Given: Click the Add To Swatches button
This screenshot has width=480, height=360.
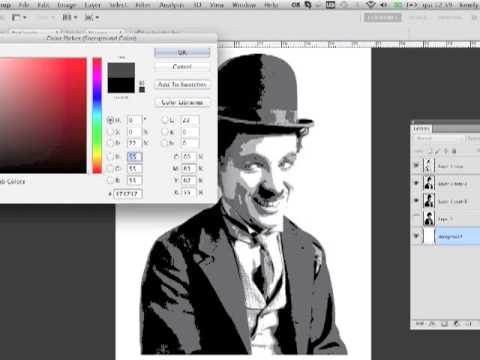Looking at the screenshot, I should pyautogui.click(x=182, y=85).
